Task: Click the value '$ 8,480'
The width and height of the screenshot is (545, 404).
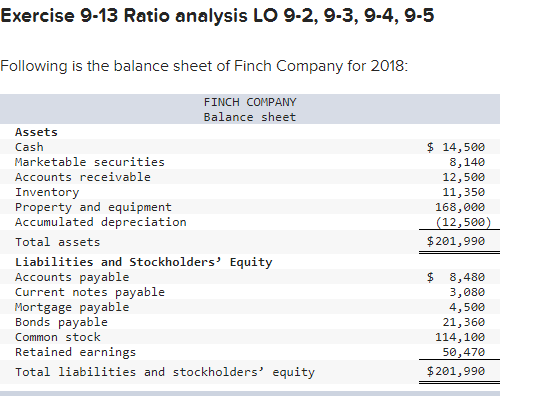Action: point(456,277)
